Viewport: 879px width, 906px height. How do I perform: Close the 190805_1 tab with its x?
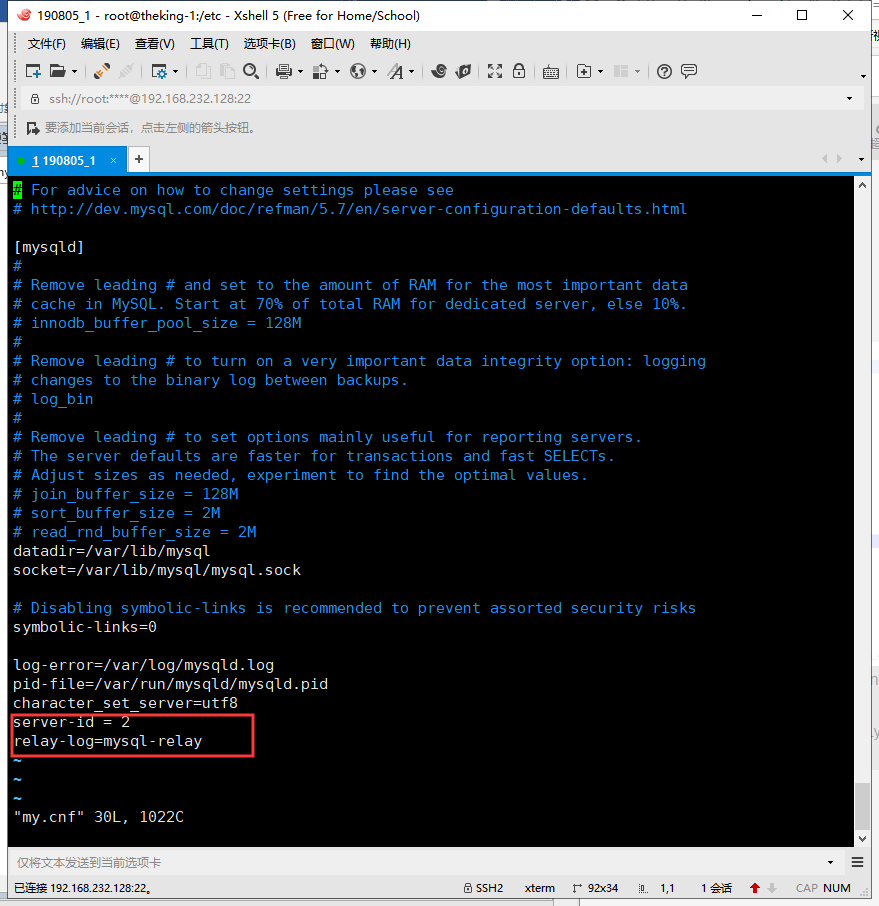pyautogui.click(x=113, y=161)
